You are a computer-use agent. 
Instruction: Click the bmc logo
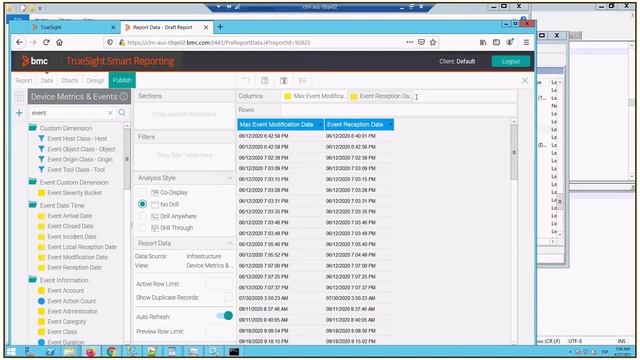(x=35, y=61)
